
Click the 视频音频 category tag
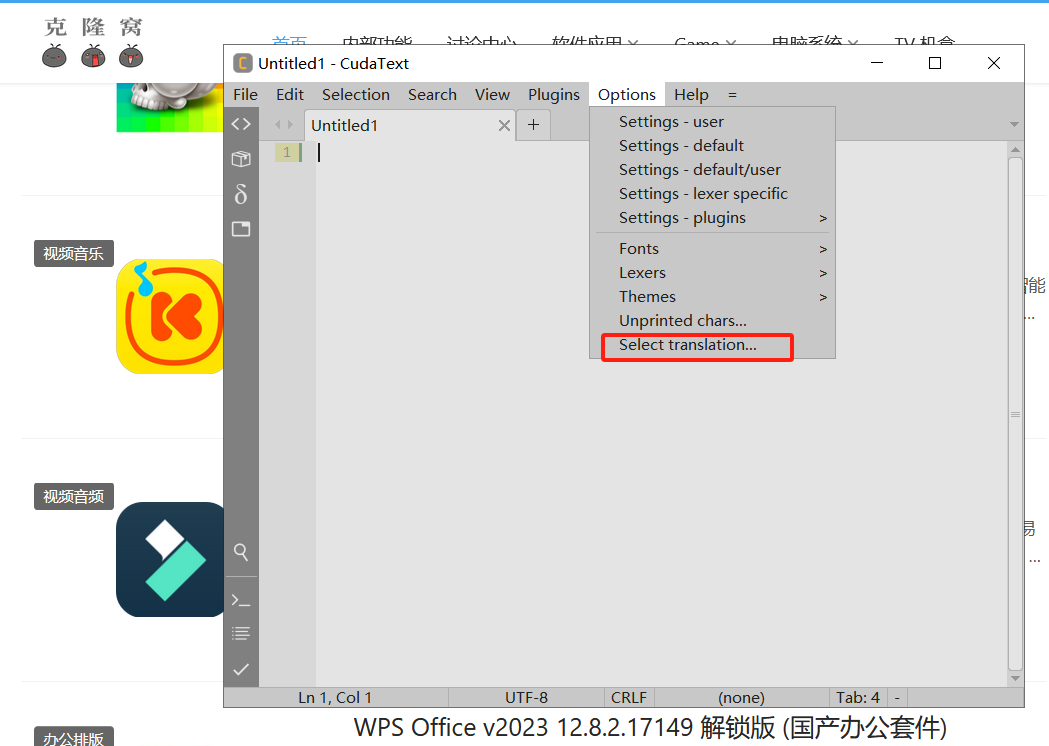tap(74, 496)
